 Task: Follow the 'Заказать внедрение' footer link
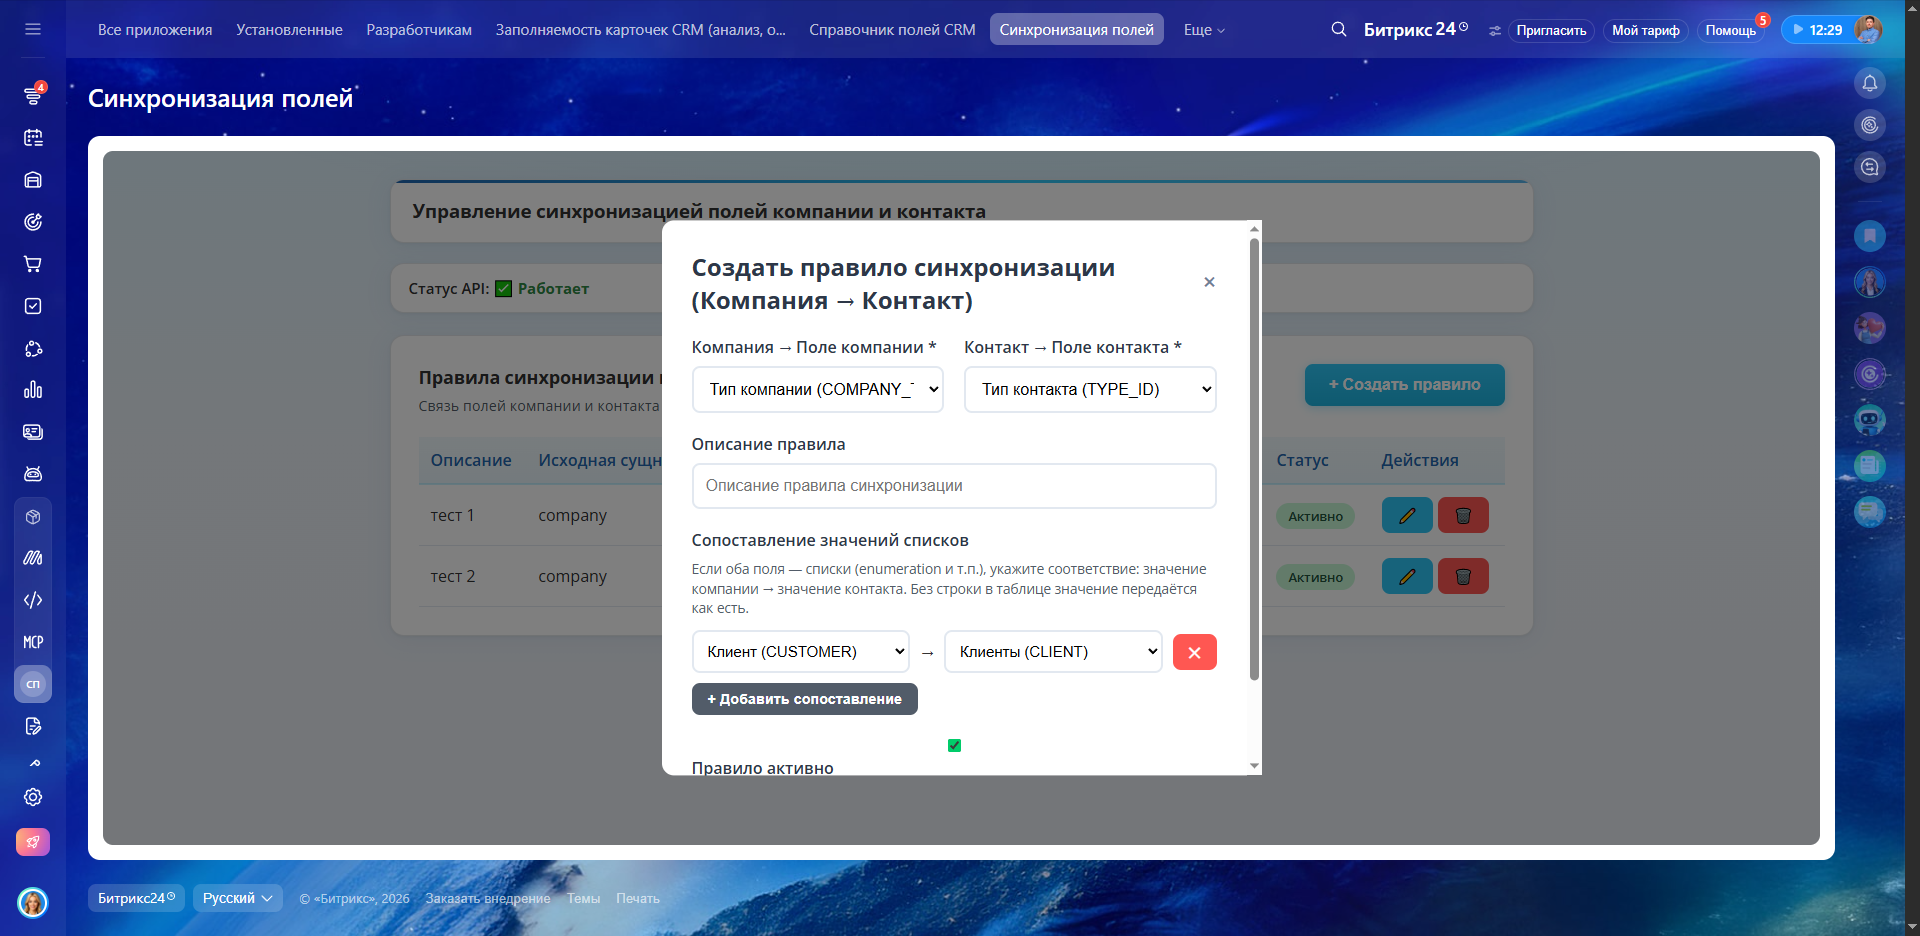click(x=488, y=898)
